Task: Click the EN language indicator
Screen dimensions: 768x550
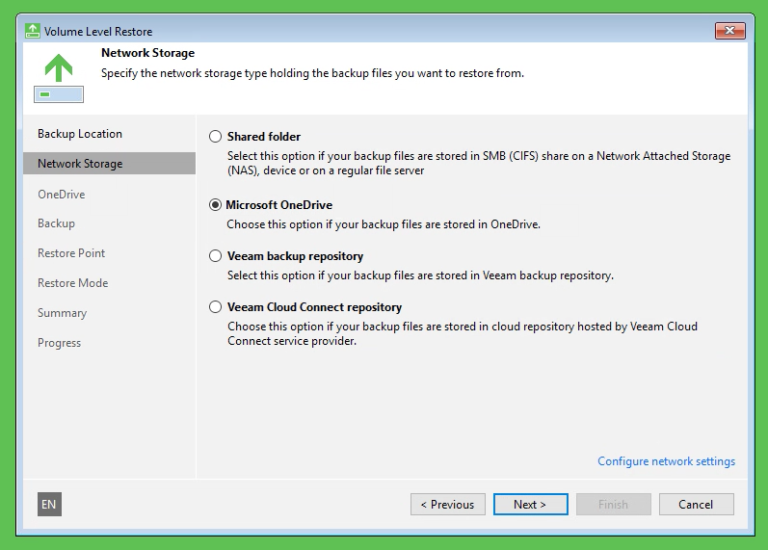Action: point(49,504)
